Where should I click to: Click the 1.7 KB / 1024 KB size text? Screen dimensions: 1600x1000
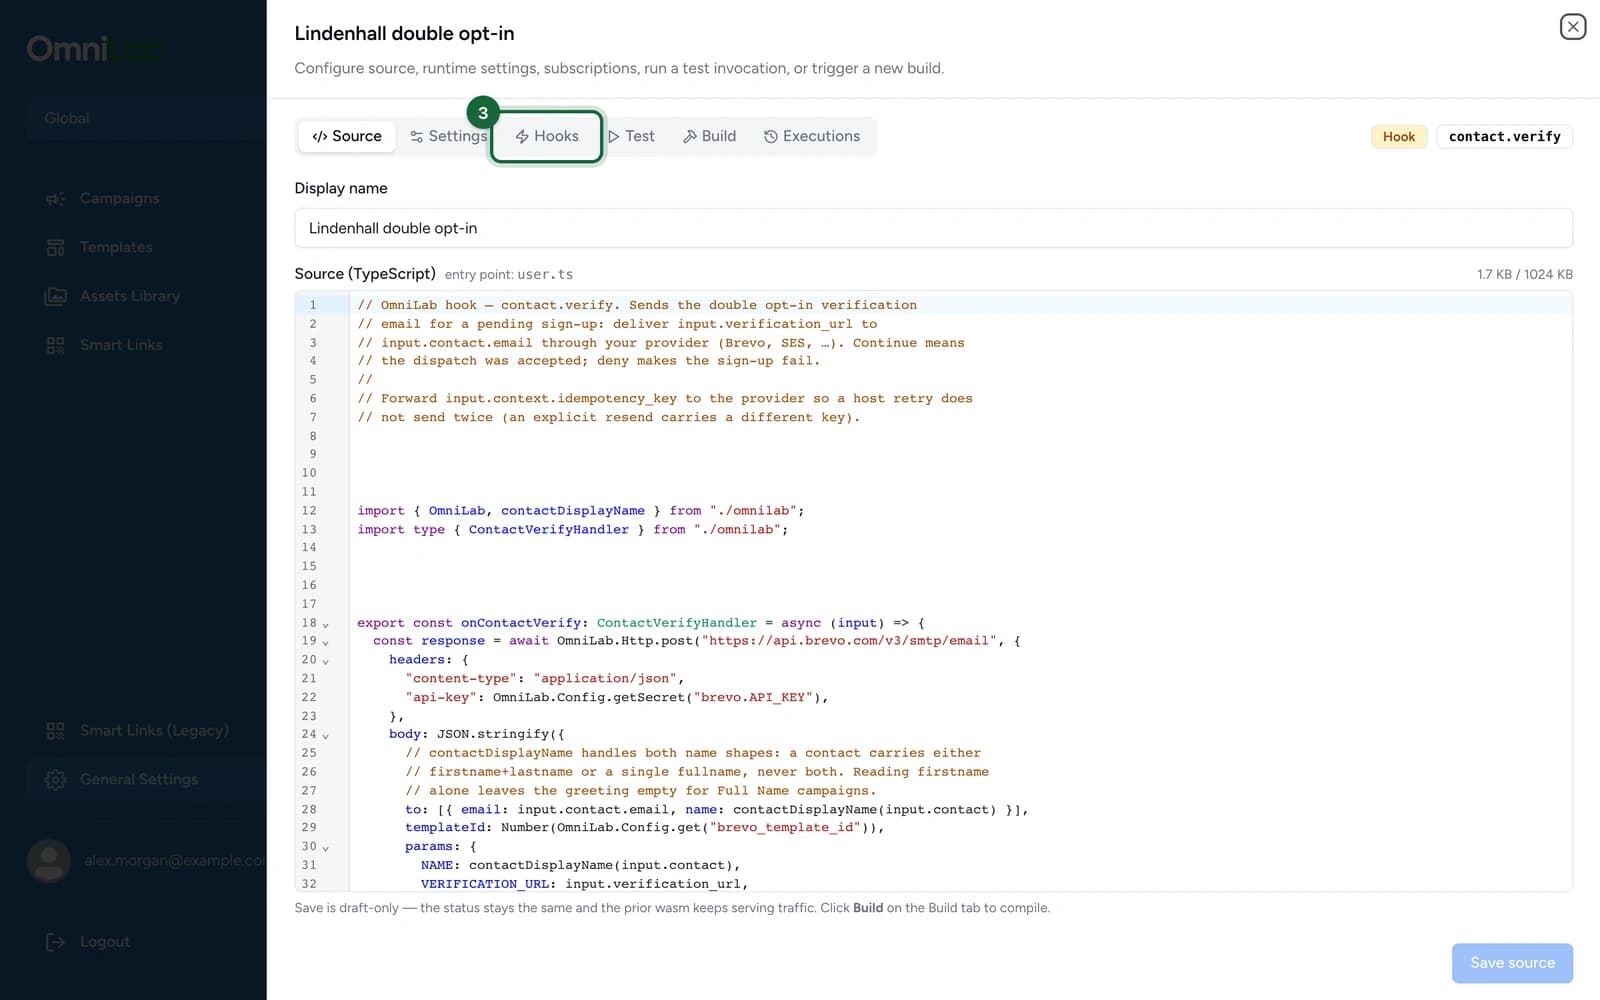coord(1524,274)
